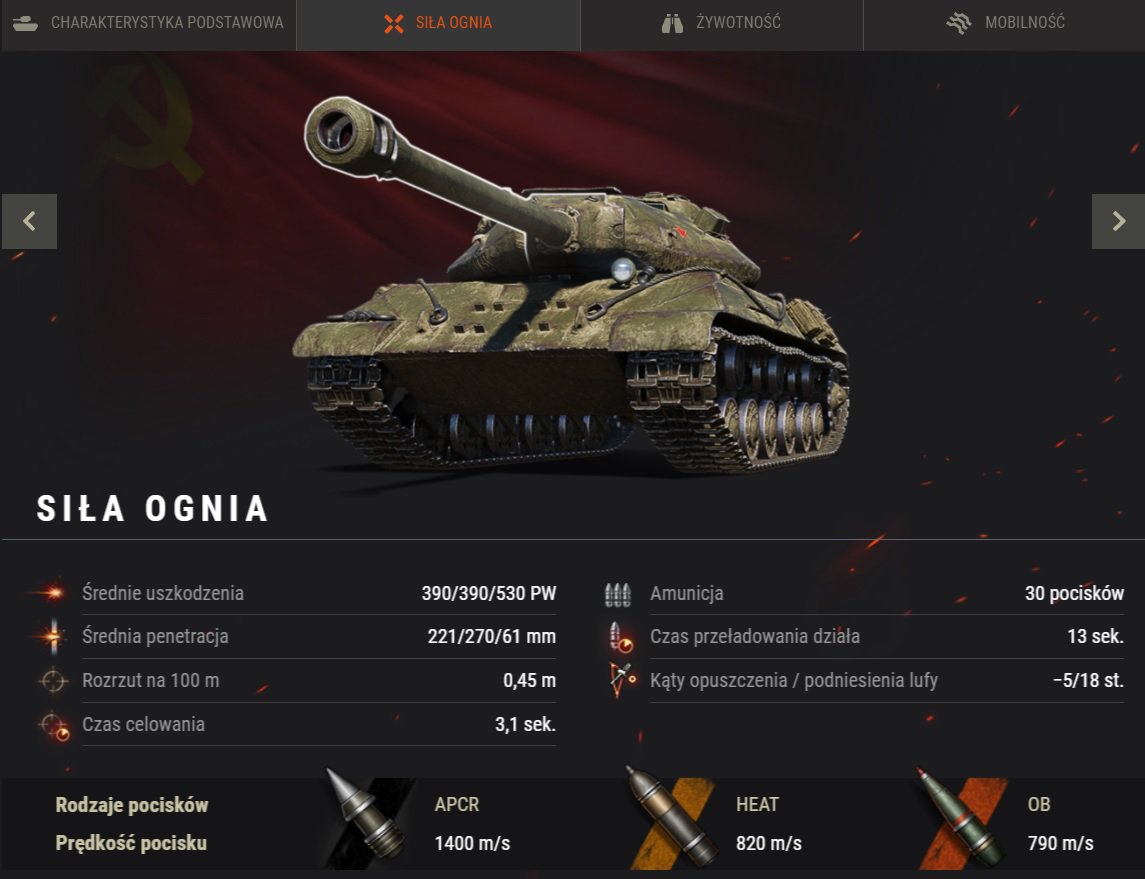Select the Rozrzut na 100 m crosshair icon
This screenshot has height=879, width=1145.
click(x=53, y=680)
